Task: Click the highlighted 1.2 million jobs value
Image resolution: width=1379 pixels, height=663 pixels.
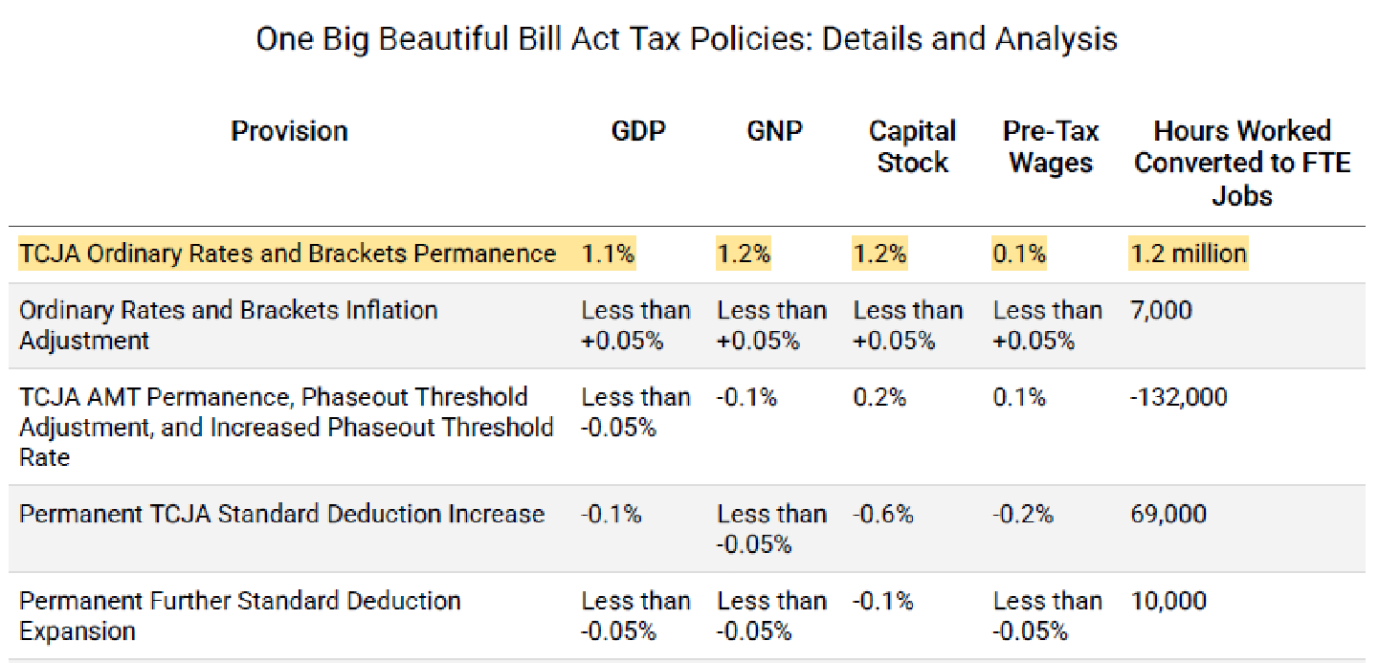Action: coord(1189,254)
